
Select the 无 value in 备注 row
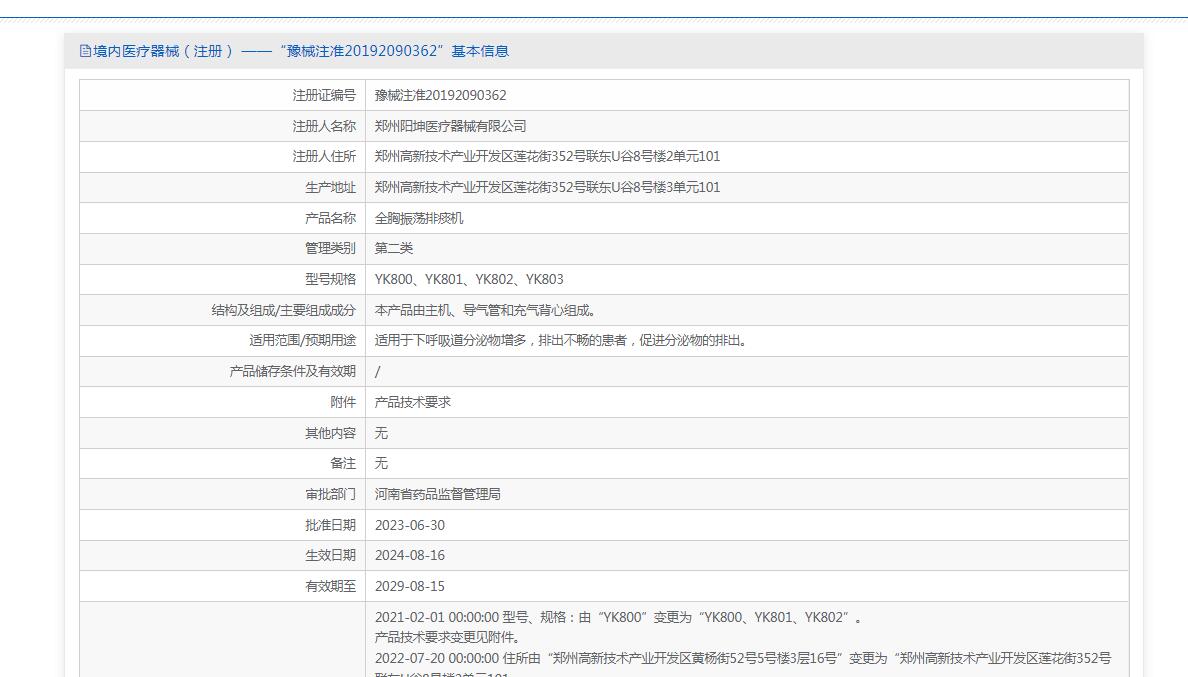pos(381,463)
